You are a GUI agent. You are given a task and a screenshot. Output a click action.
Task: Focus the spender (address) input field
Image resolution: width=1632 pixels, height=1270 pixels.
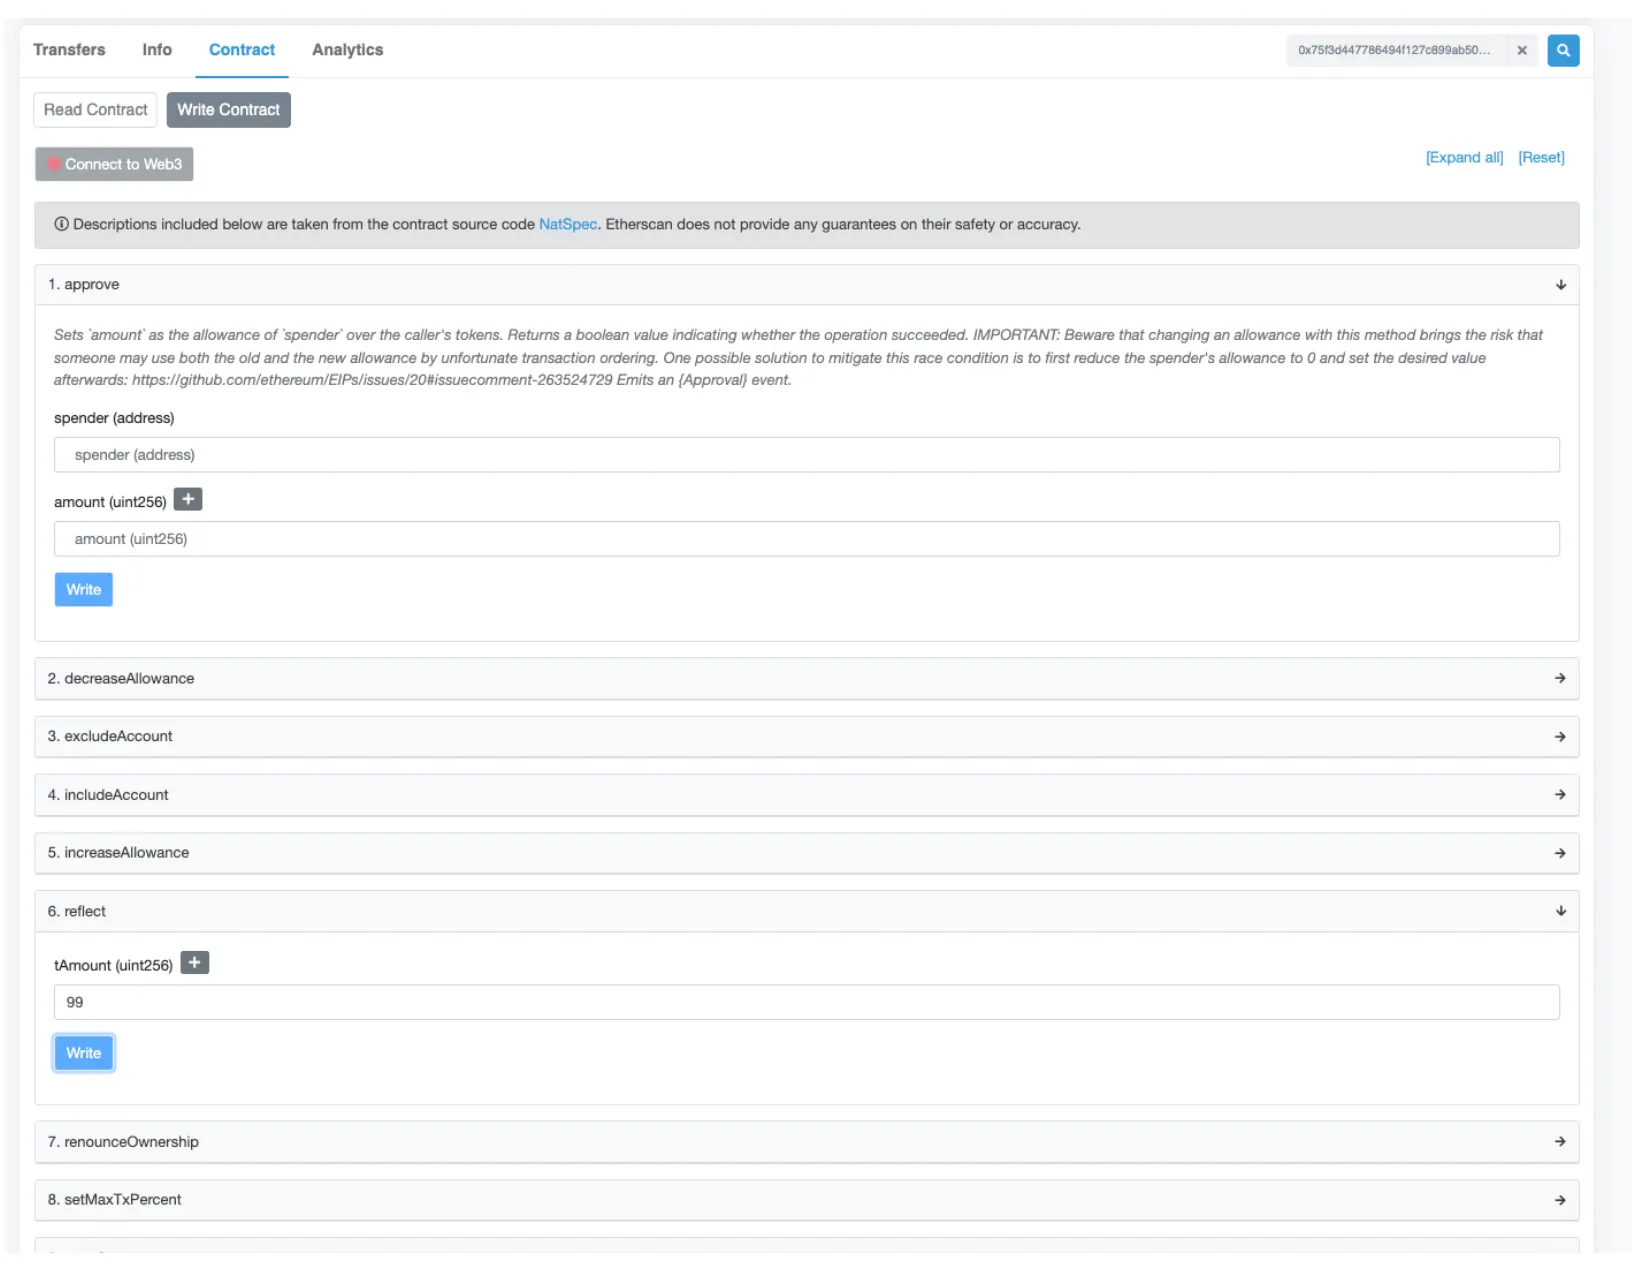click(806, 455)
